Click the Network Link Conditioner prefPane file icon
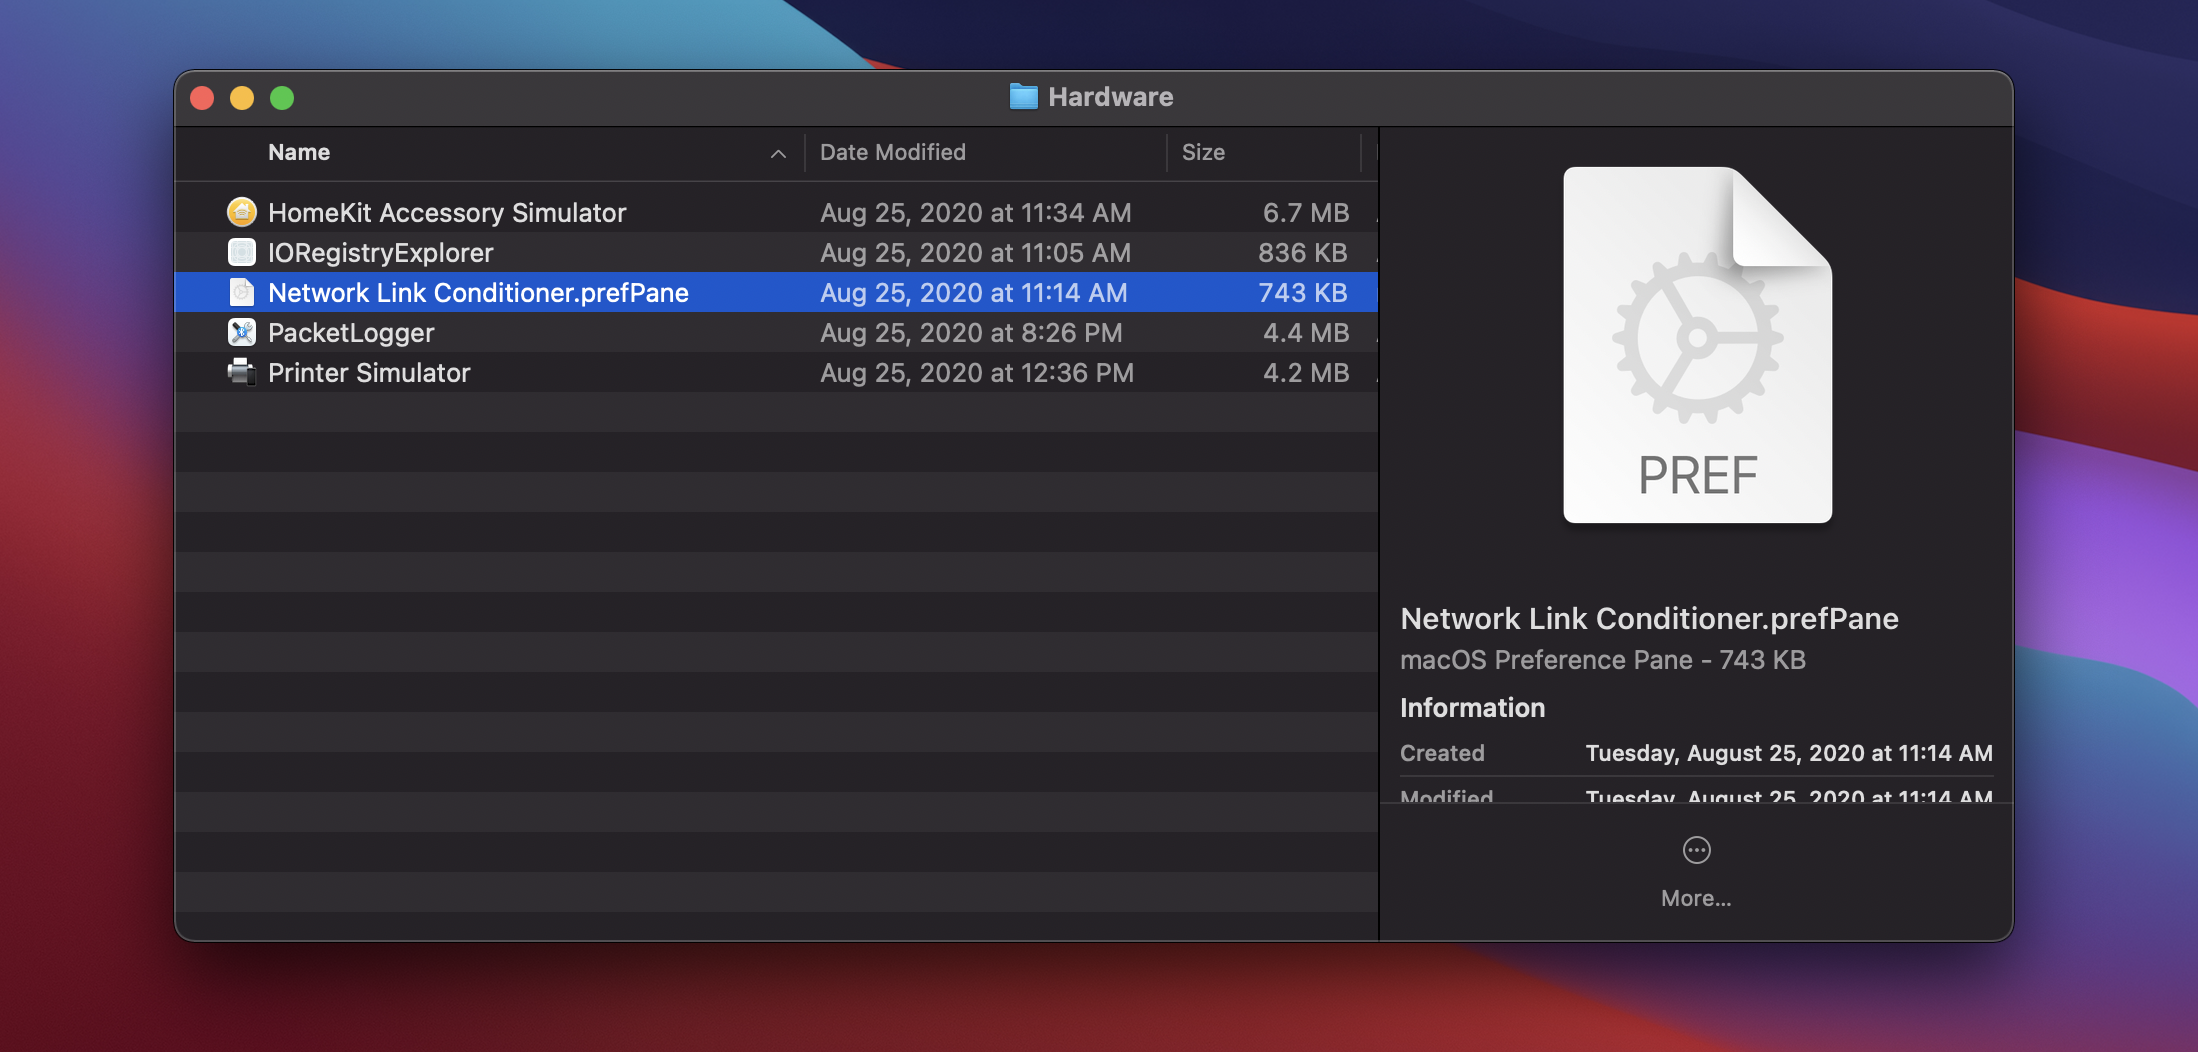Screen dimensions: 2198x1052 (x=242, y=292)
